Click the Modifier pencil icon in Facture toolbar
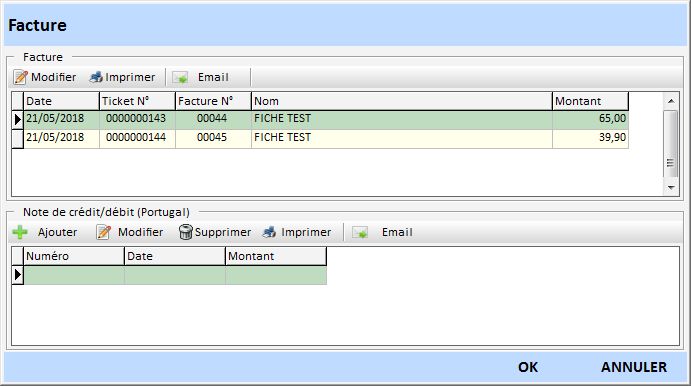This screenshot has width=691, height=386. click(20, 77)
